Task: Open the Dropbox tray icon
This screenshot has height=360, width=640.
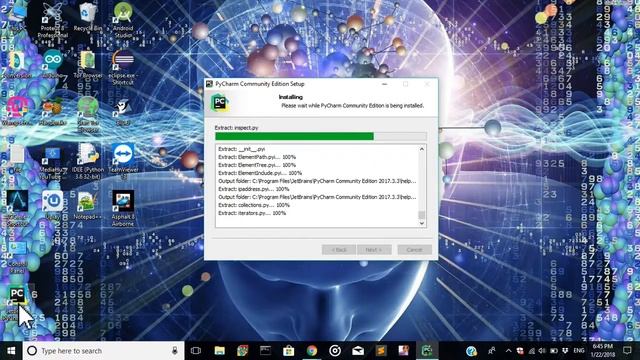Action: coord(565,351)
